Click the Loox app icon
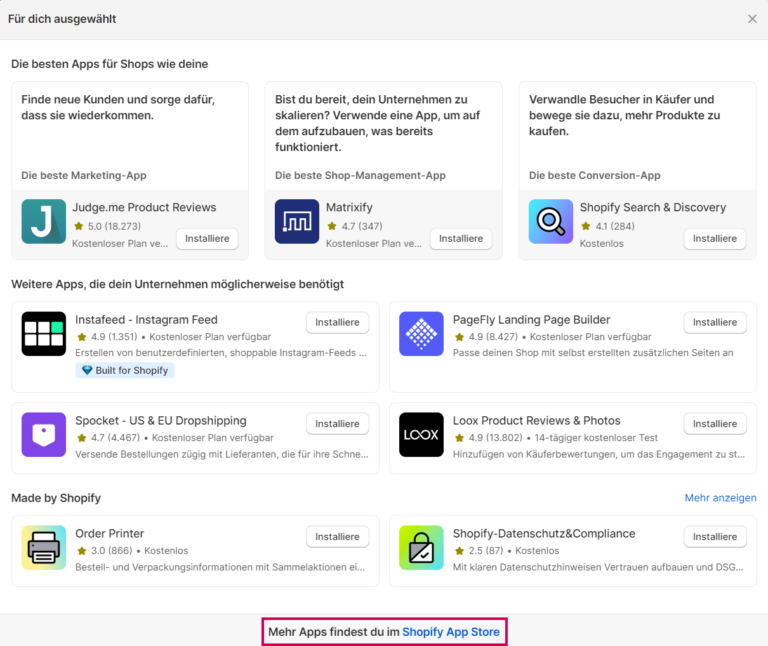The image size is (768, 646). pyautogui.click(x=421, y=435)
